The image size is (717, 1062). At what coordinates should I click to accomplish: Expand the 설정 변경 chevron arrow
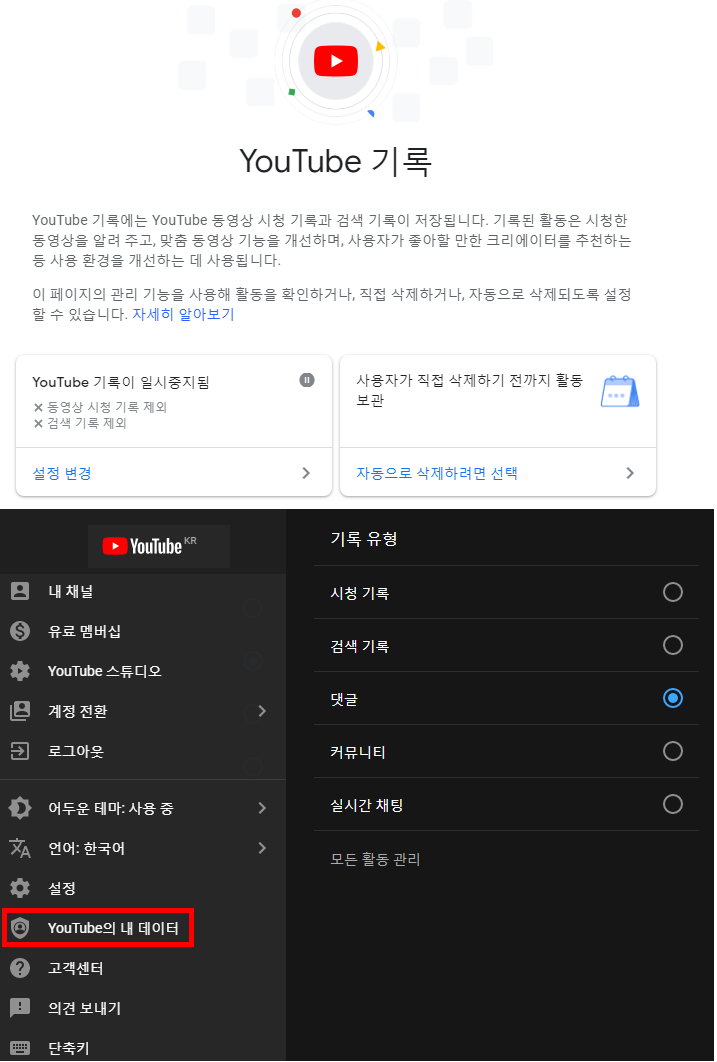click(x=306, y=473)
